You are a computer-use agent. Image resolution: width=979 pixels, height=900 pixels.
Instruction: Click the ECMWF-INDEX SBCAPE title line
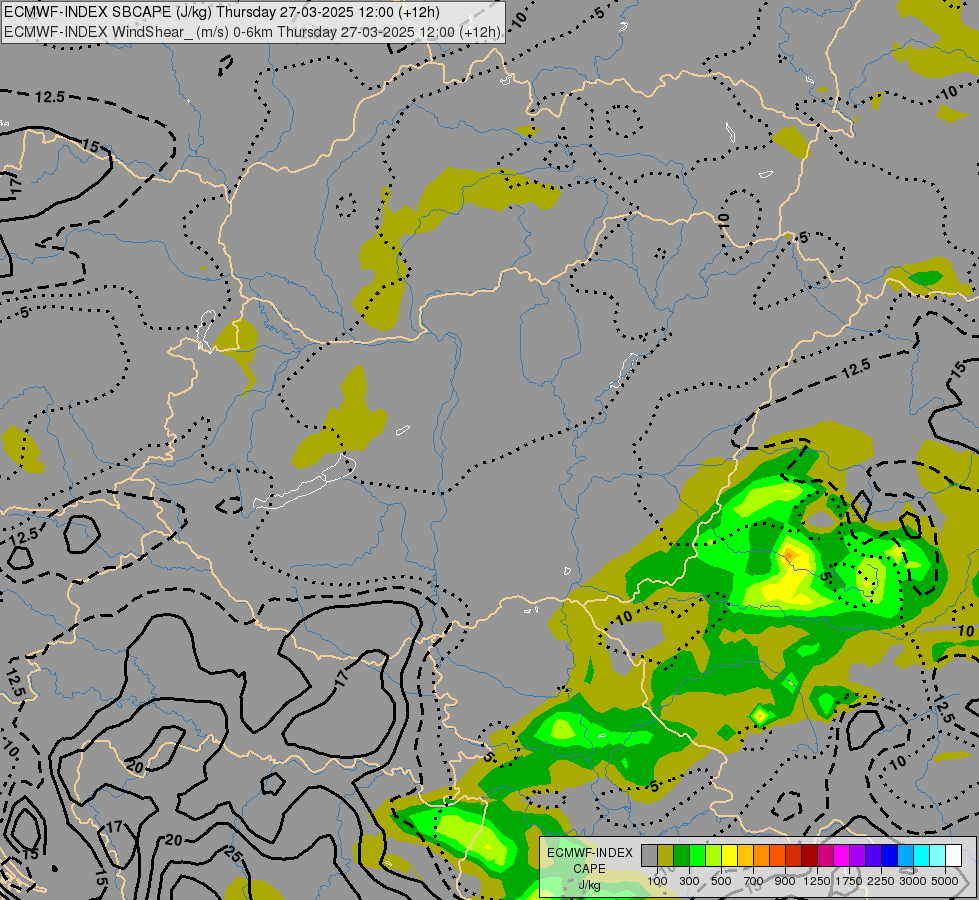pos(222,12)
